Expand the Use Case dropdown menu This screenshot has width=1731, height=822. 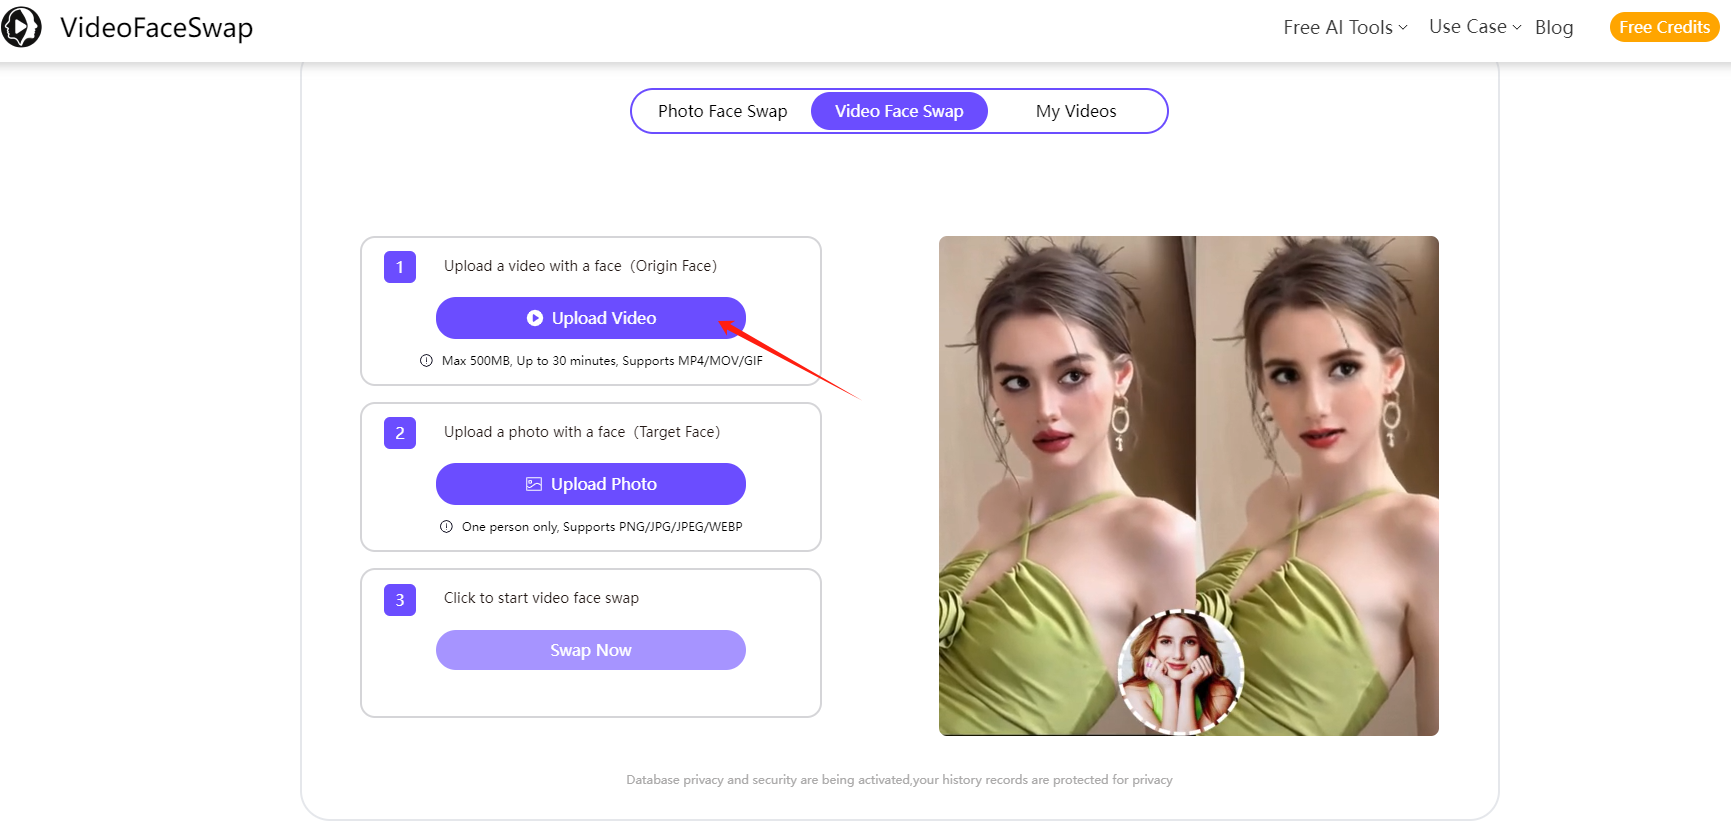coord(1475,27)
